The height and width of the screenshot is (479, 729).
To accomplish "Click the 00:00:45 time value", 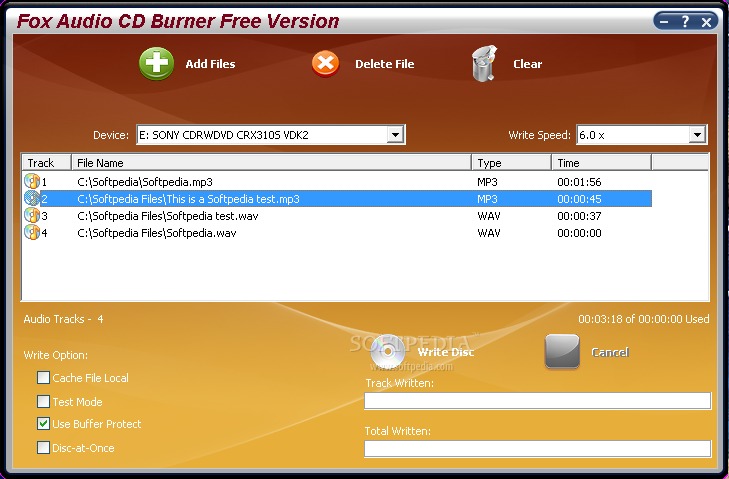I will (x=579, y=199).
